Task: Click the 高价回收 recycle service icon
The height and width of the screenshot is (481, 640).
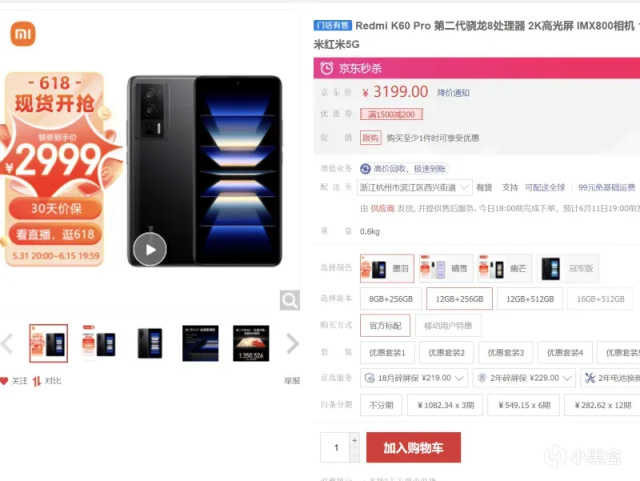Action: 365,169
